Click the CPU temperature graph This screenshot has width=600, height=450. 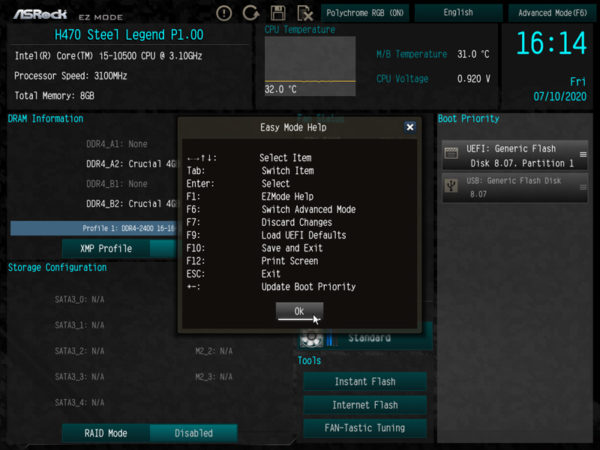[x=310, y=66]
